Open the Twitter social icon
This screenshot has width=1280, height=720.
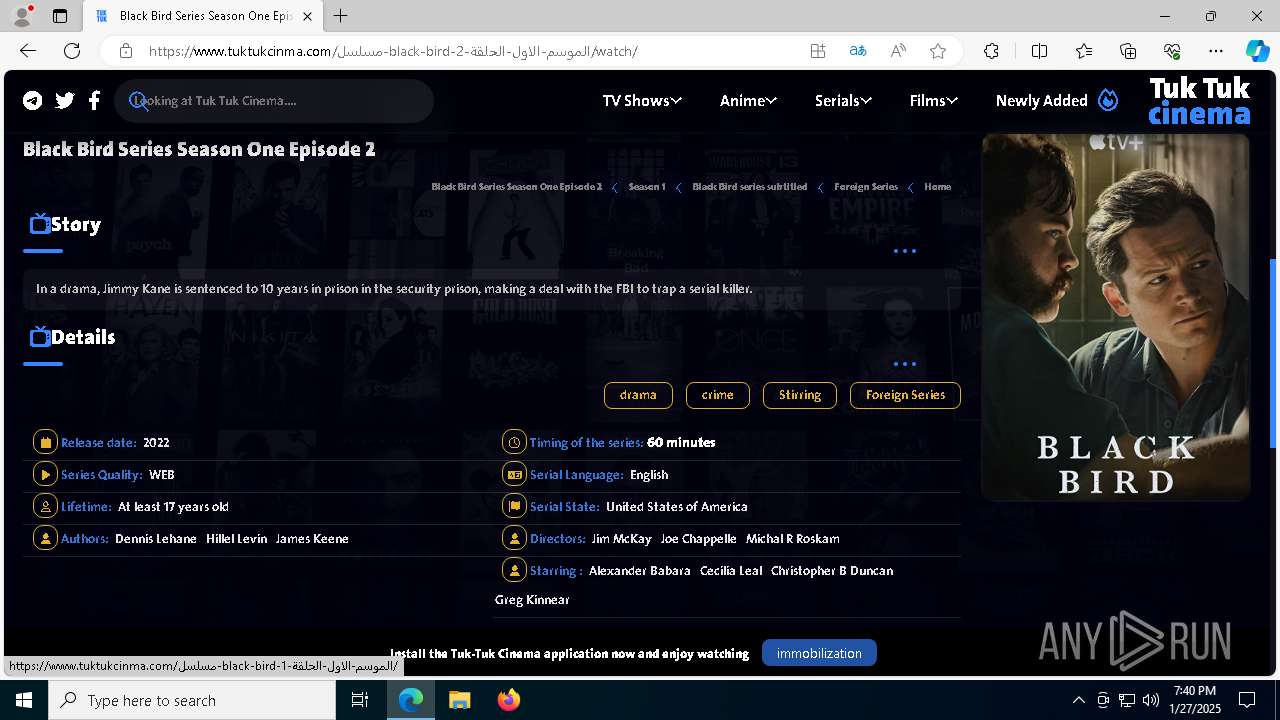[65, 100]
